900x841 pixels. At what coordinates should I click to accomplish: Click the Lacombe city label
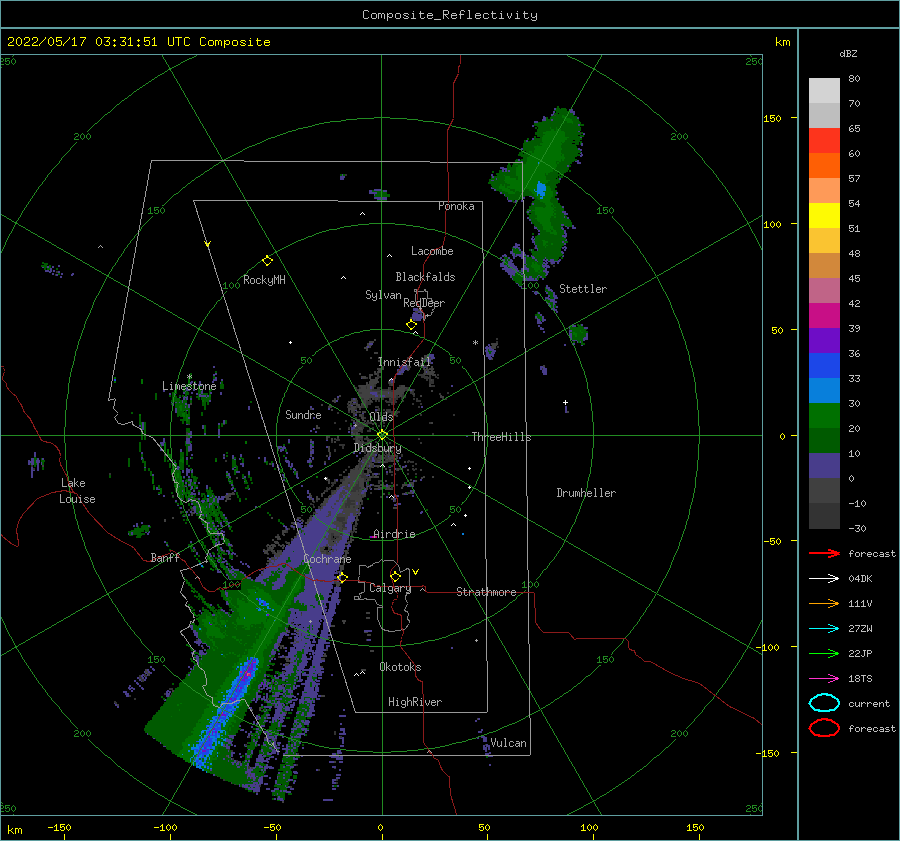[432, 251]
